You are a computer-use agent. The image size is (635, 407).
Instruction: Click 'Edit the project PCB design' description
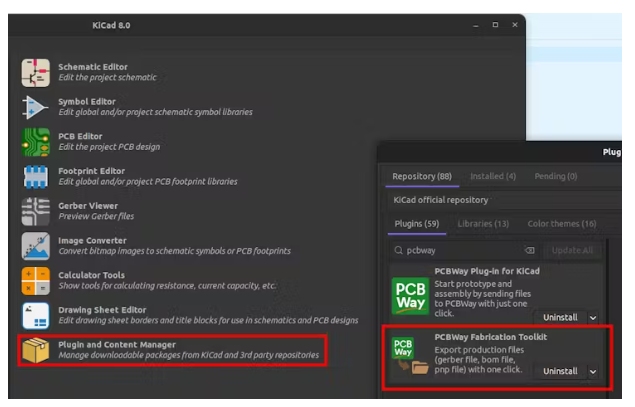point(109,147)
